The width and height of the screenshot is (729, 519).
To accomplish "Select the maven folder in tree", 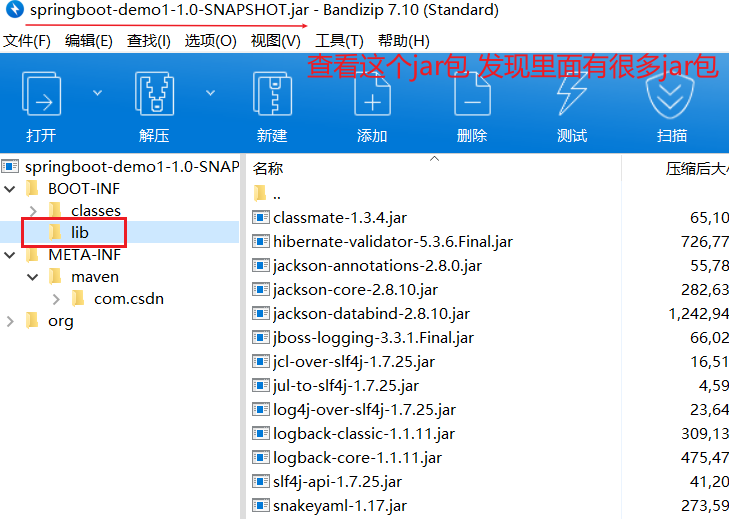I will pos(95,277).
